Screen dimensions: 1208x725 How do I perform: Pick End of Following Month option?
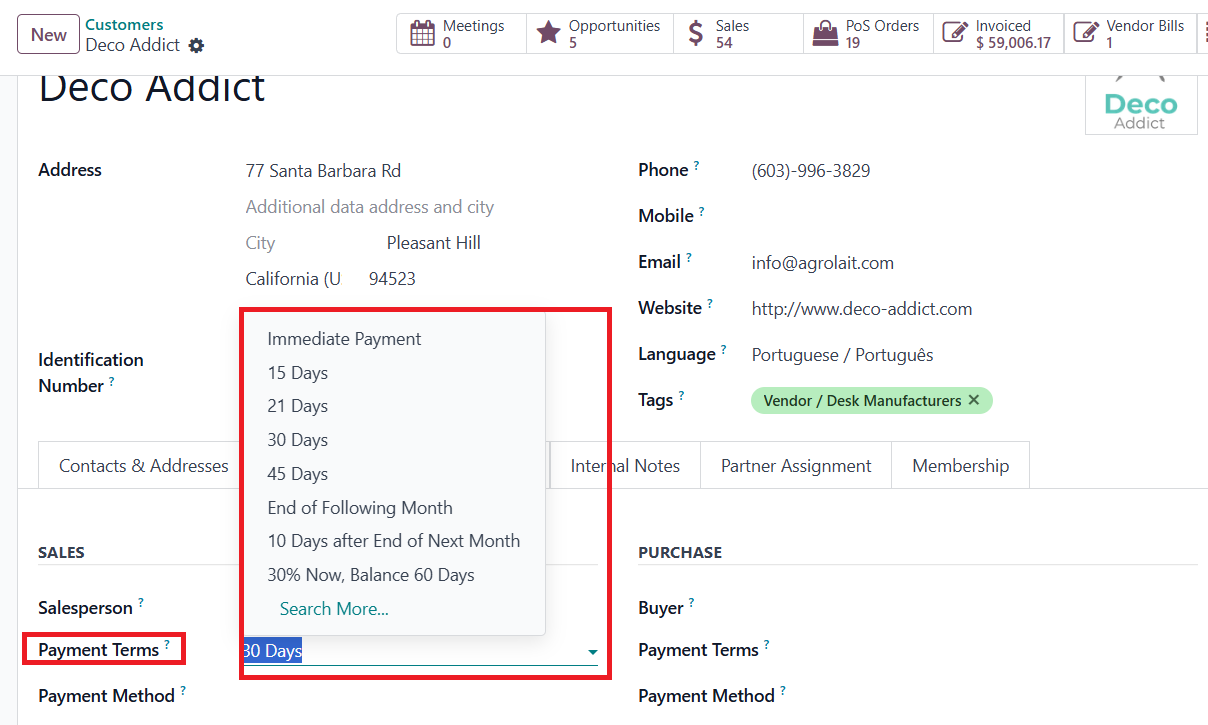360,508
